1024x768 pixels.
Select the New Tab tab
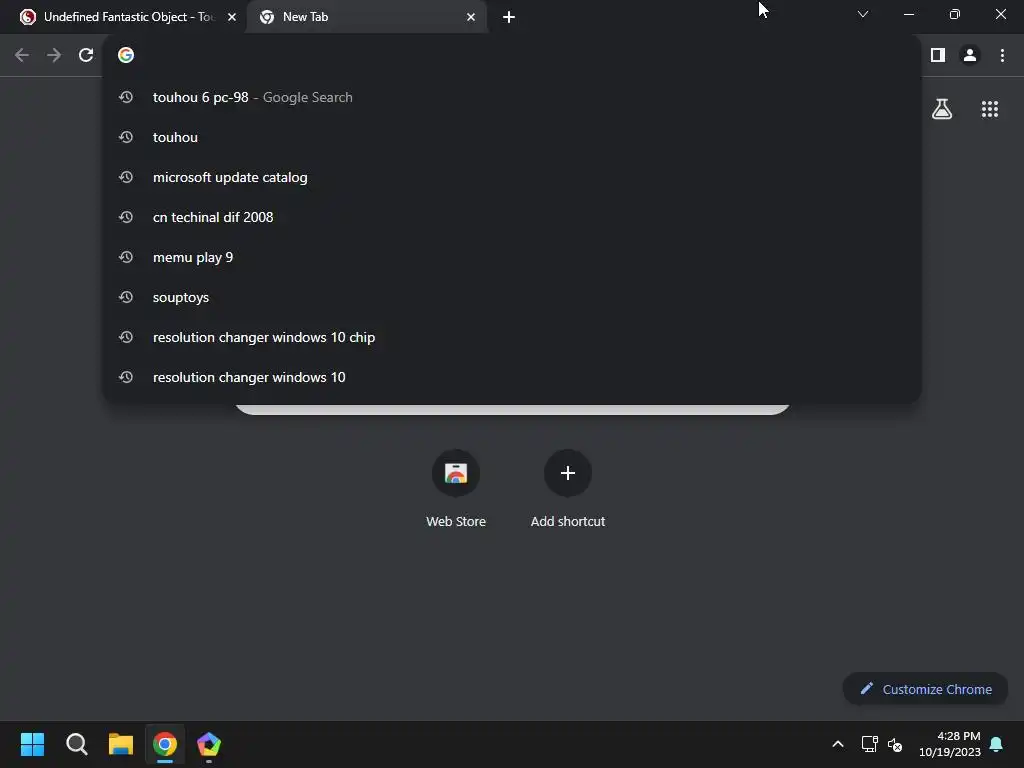(x=366, y=17)
